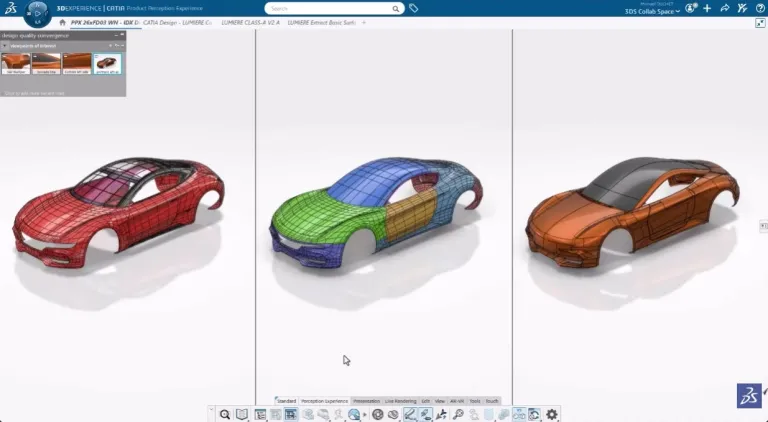Open the user profile notifications icon
This screenshot has width=768, height=422.
691,8
